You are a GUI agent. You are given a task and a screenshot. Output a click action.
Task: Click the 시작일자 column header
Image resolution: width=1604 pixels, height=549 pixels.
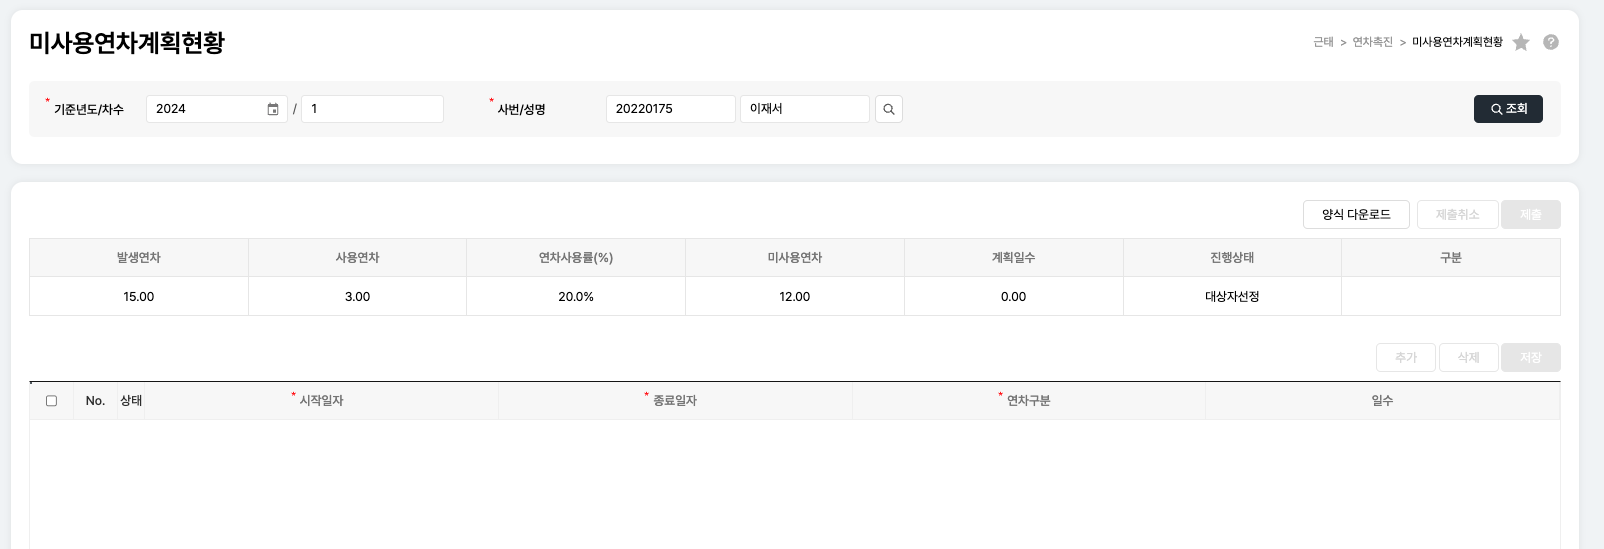tap(321, 401)
